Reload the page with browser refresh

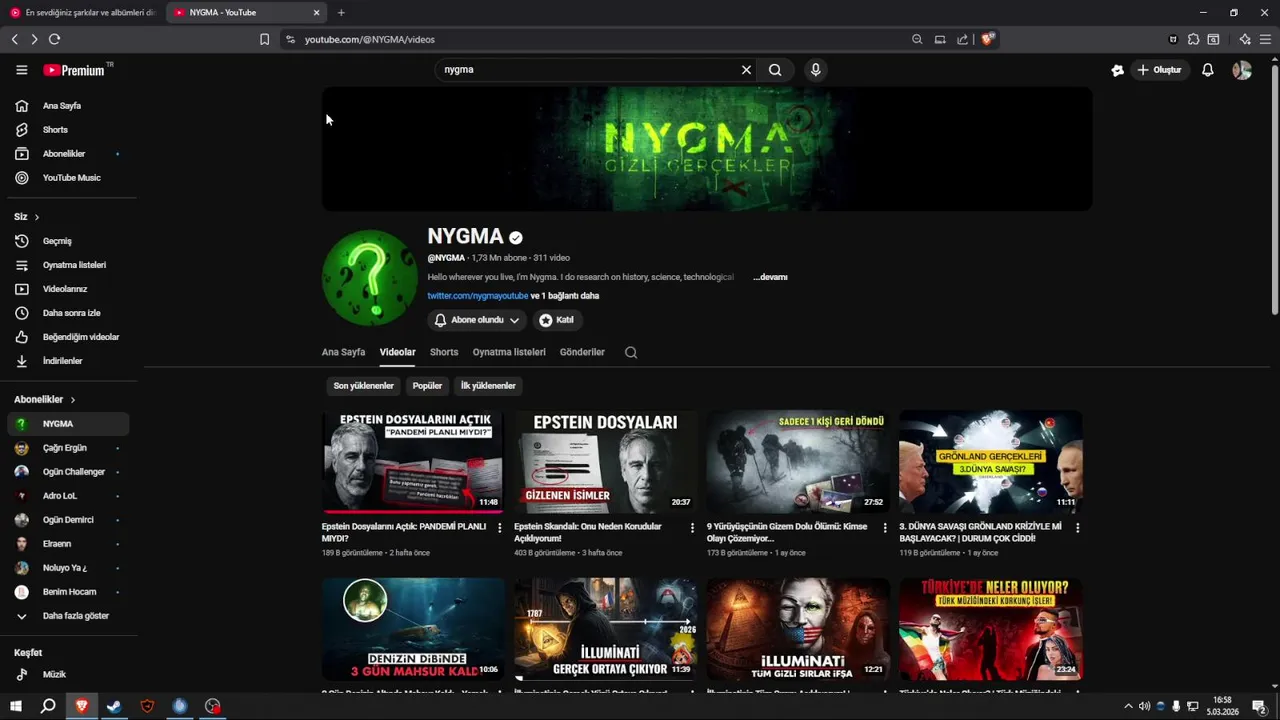[x=54, y=40]
